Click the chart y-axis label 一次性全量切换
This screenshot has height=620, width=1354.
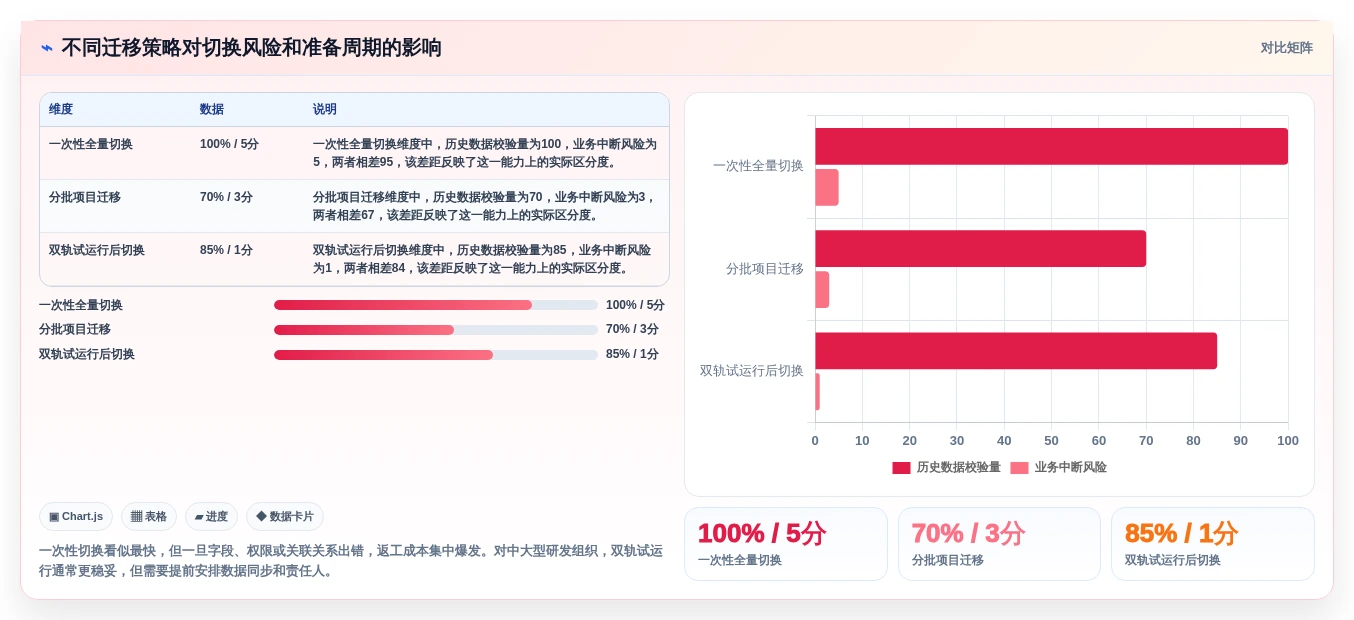758,166
